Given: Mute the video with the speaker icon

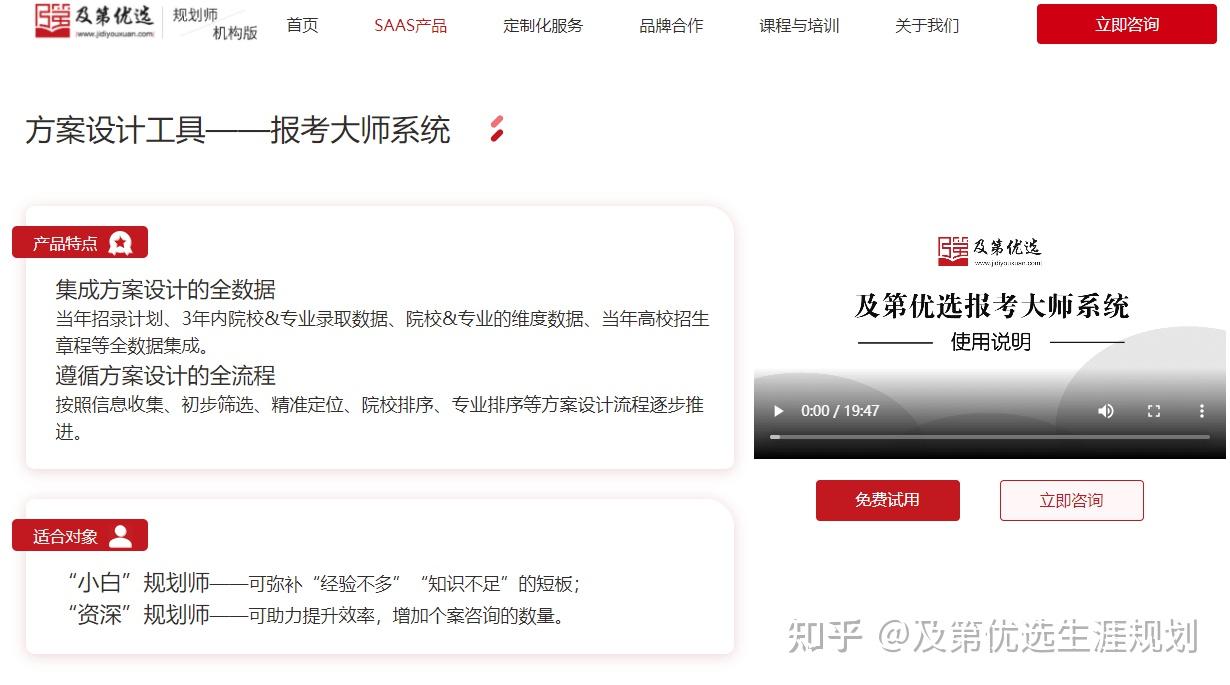Looking at the screenshot, I should point(1106,411).
